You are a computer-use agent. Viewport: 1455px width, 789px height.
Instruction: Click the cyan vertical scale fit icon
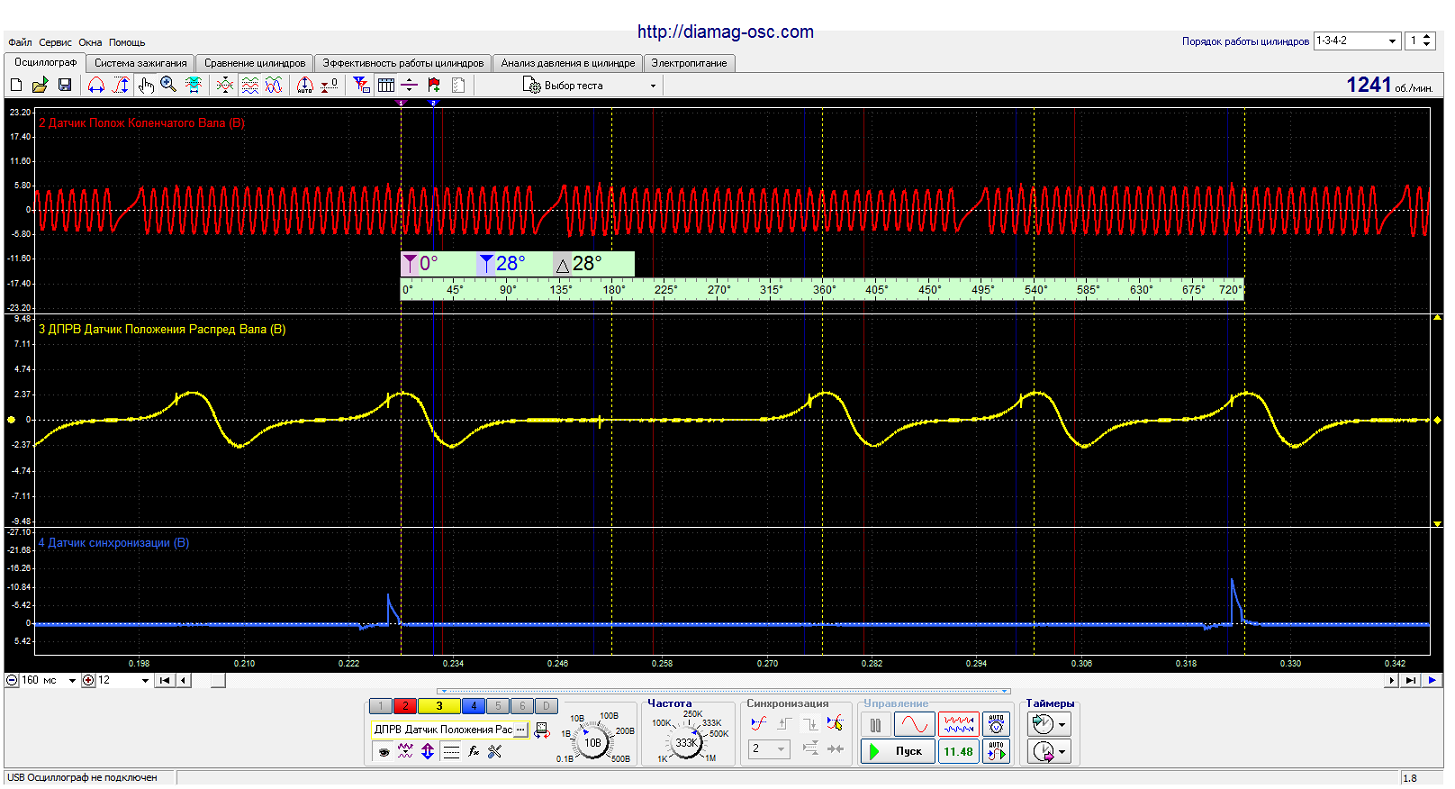(x=193, y=85)
